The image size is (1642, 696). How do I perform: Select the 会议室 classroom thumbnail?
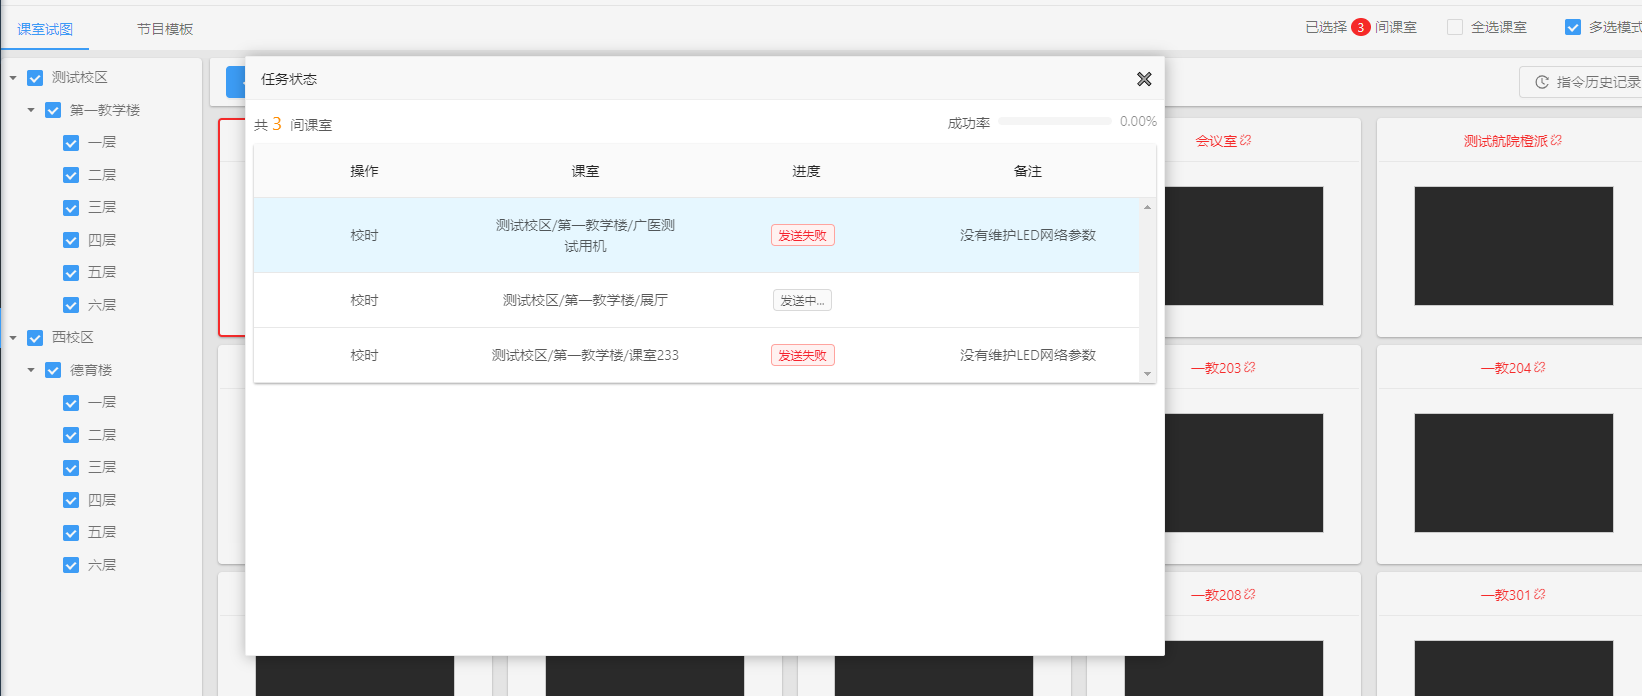click(x=1243, y=246)
